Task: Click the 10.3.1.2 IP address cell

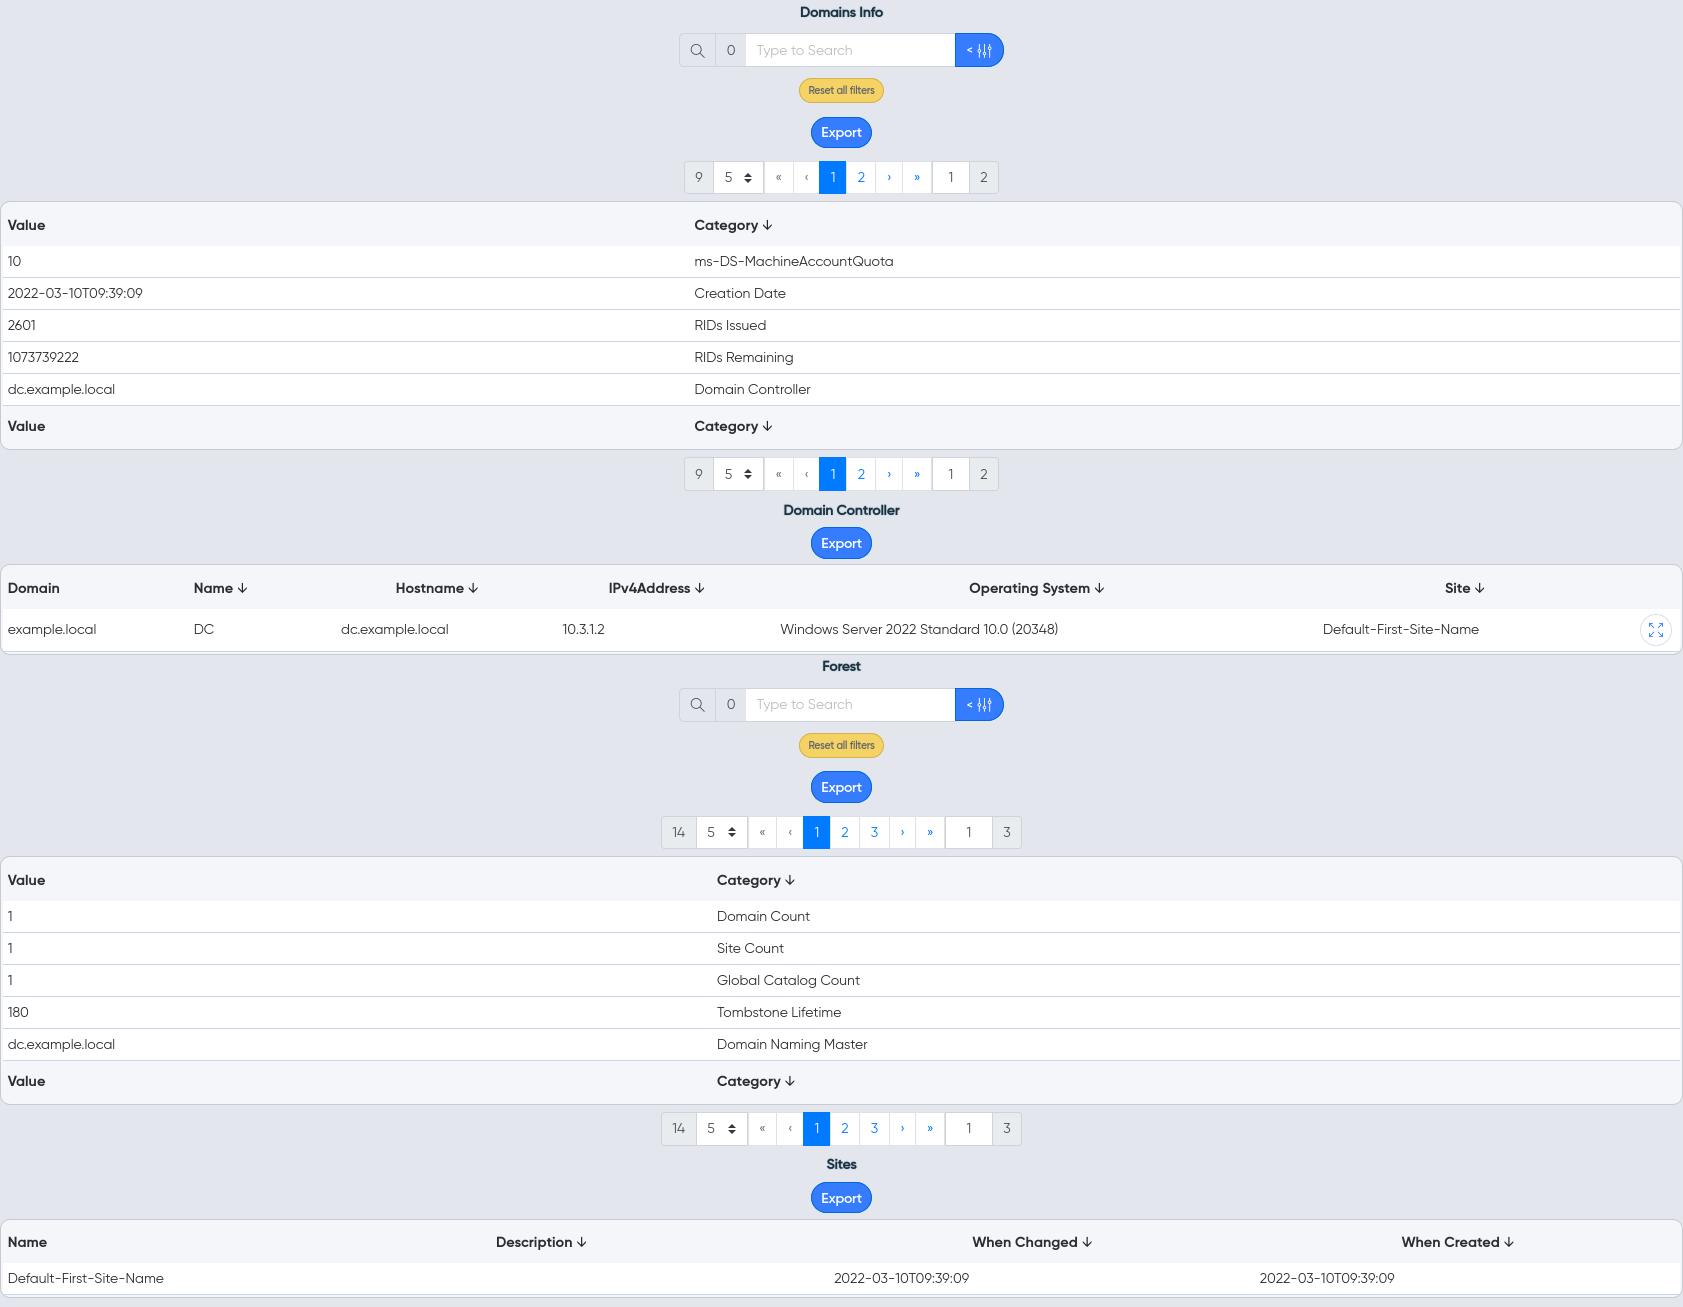Action: tap(583, 630)
